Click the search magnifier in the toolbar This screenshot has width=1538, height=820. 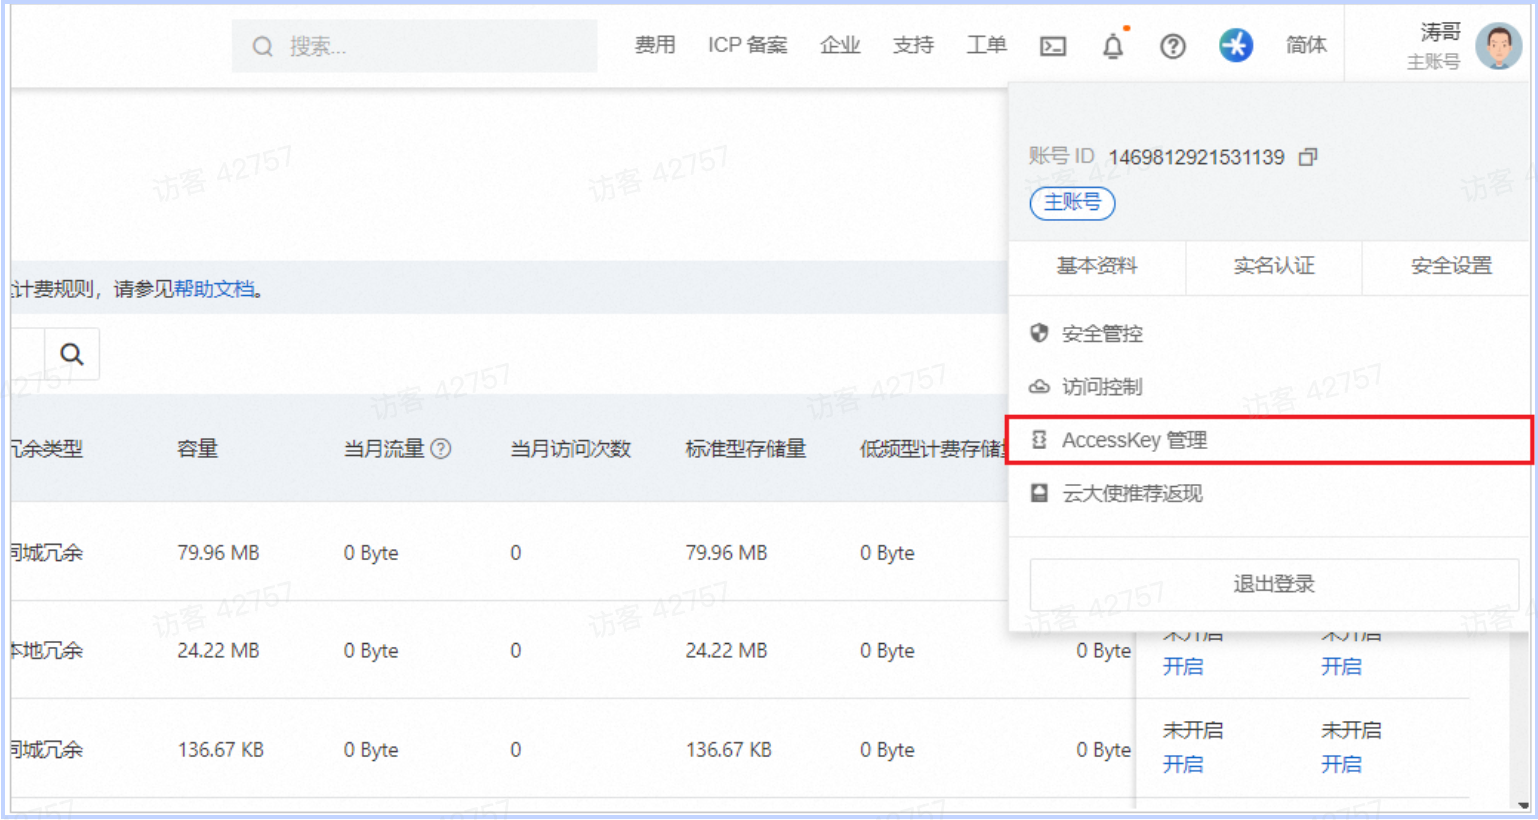coord(71,352)
